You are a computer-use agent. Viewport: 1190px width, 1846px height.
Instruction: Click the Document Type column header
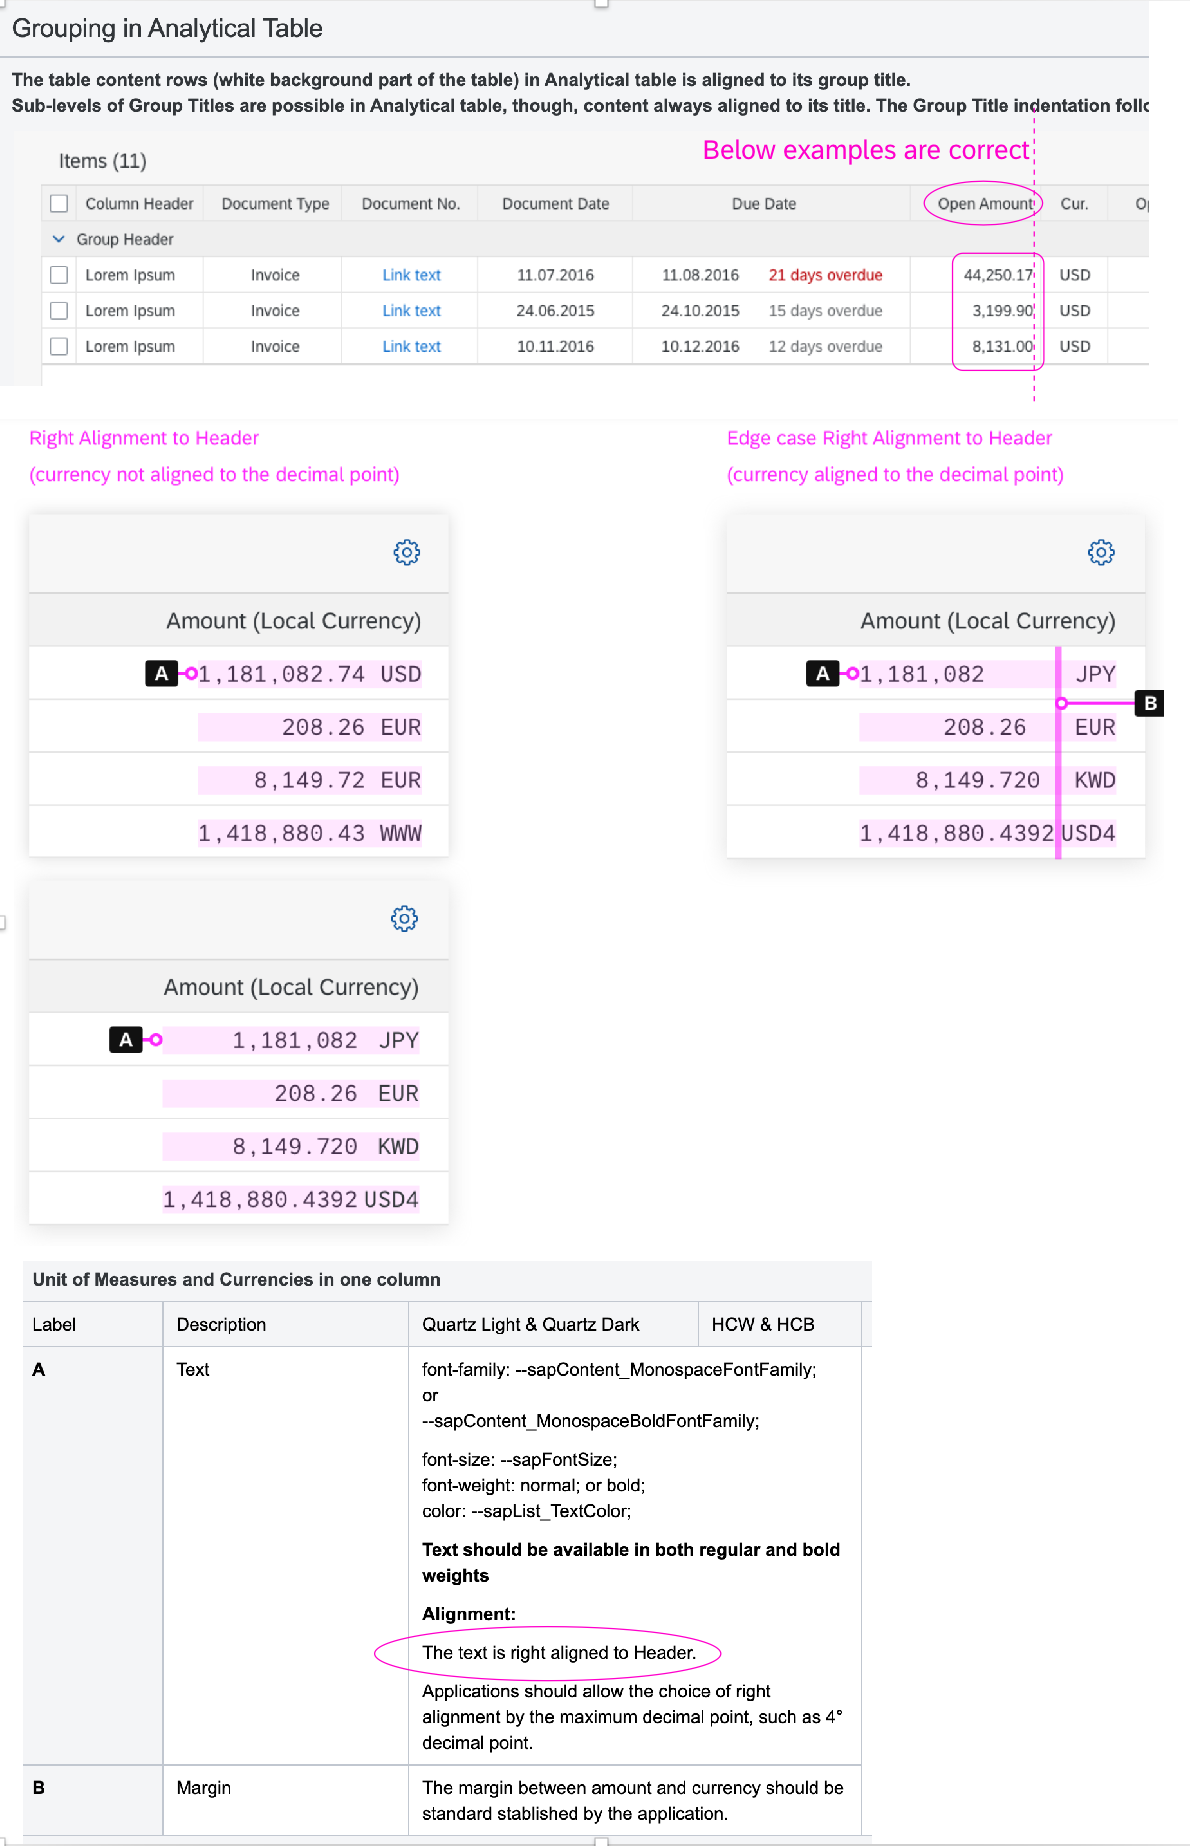click(273, 203)
